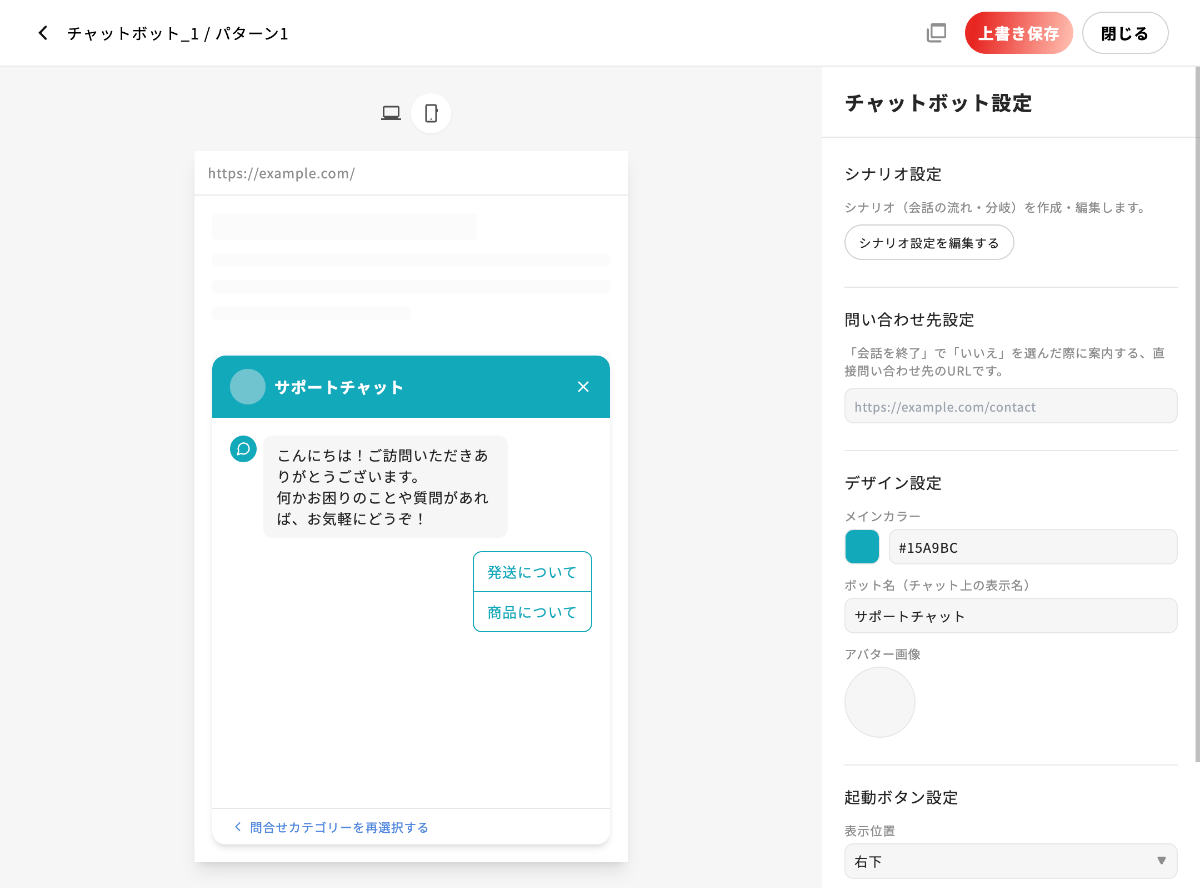Viewport: 1200px width, 888px height.
Task: Choose the 発送について chat option
Action: point(532,572)
